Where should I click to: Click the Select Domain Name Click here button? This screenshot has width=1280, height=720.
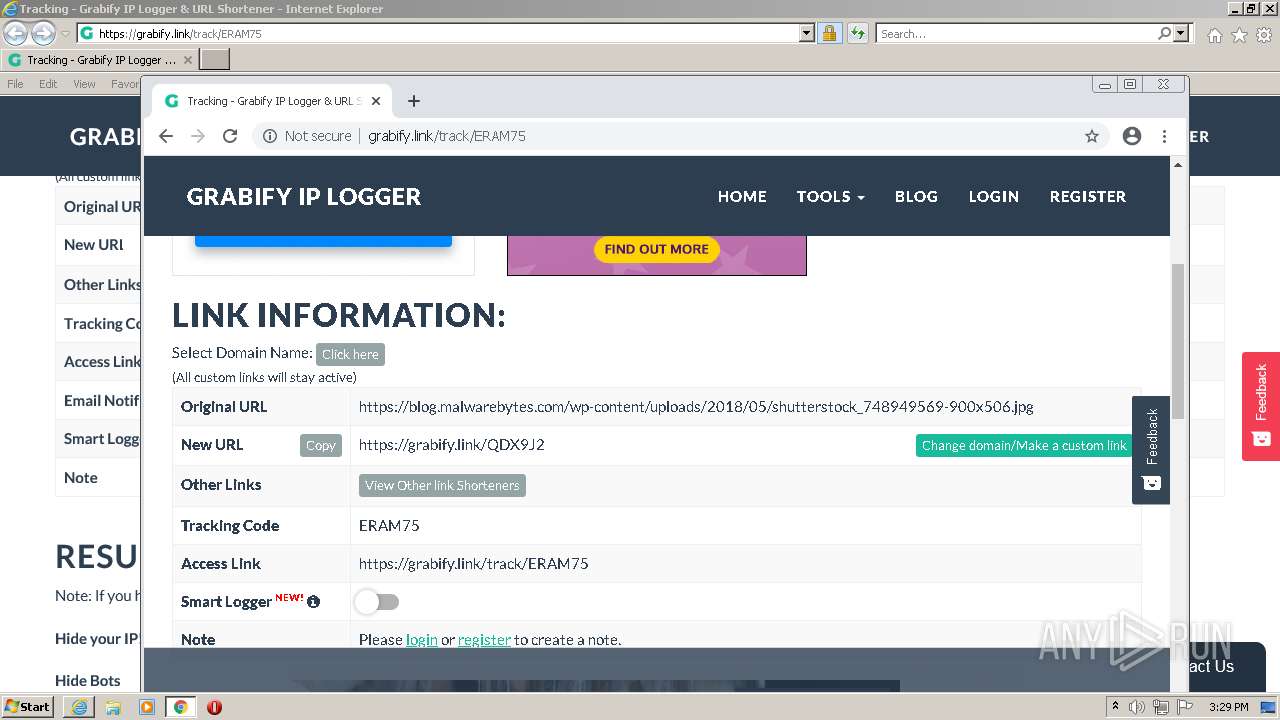350,354
